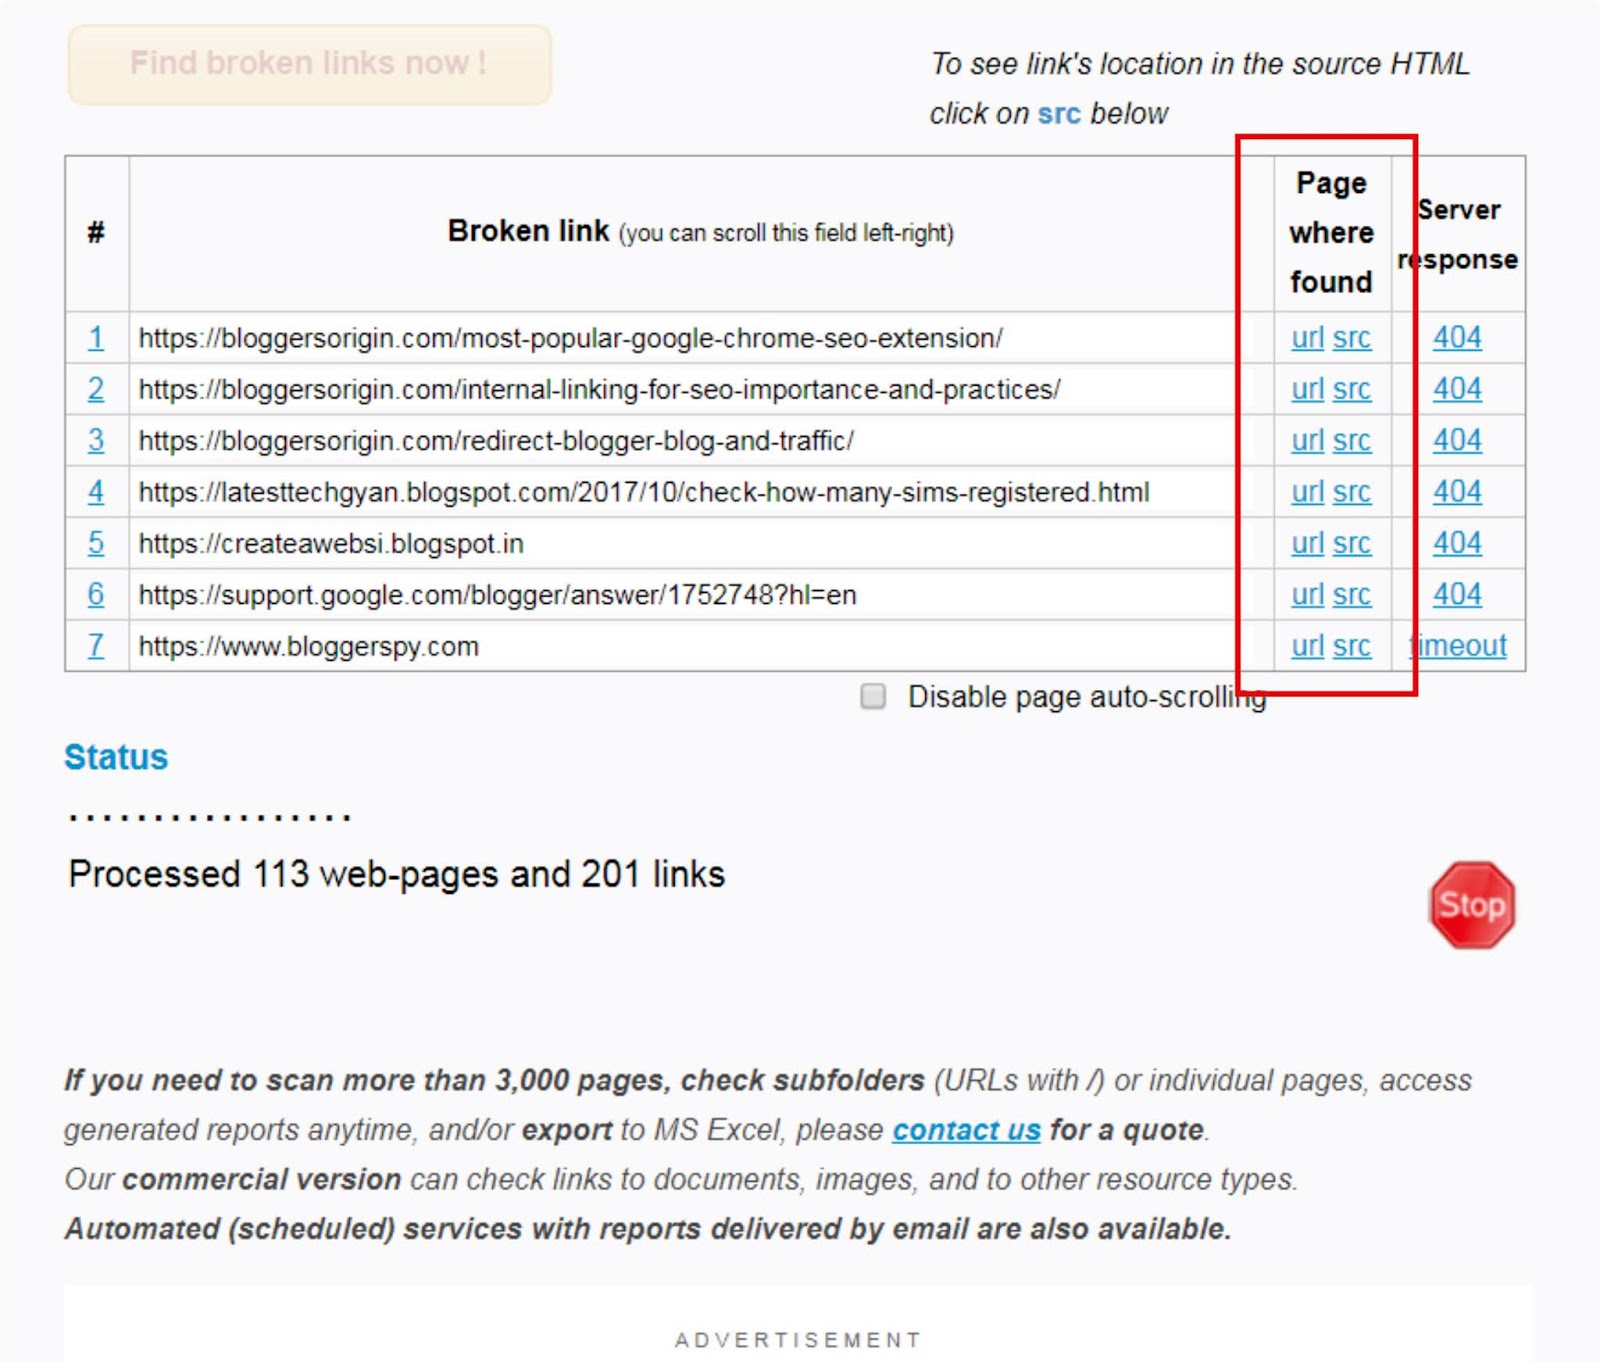1600x1362 pixels.
Task: Open the contact us link for a quote
Action: coord(965,1131)
